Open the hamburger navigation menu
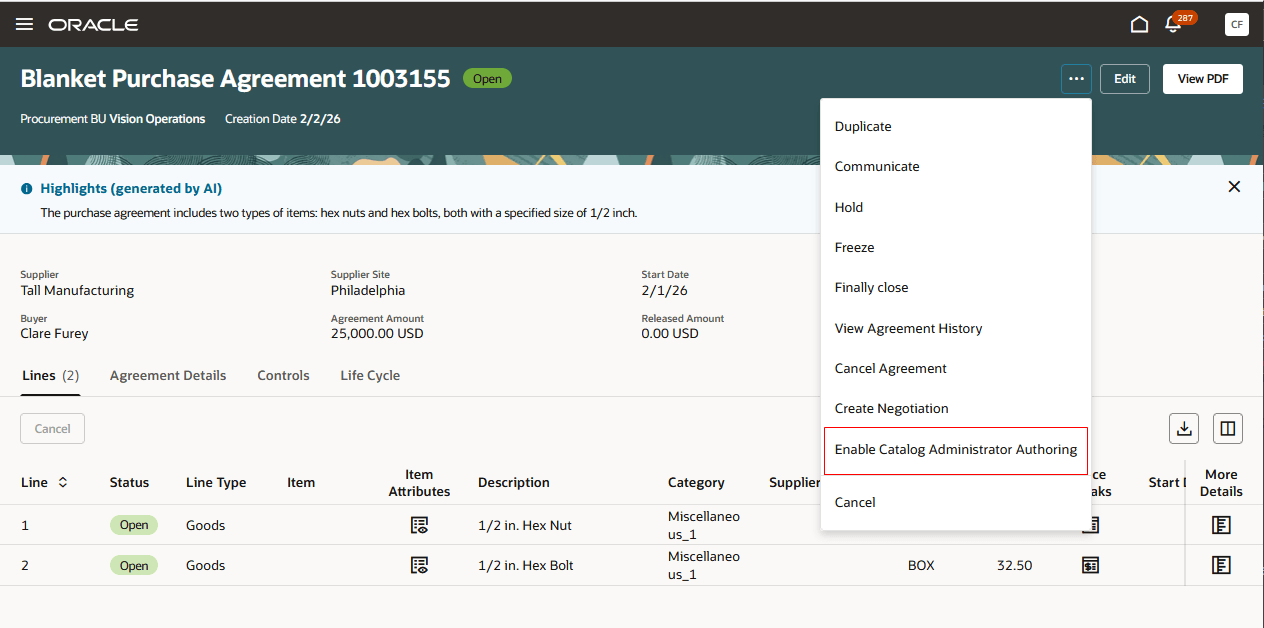This screenshot has width=1264, height=628. pyautogui.click(x=24, y=24)
